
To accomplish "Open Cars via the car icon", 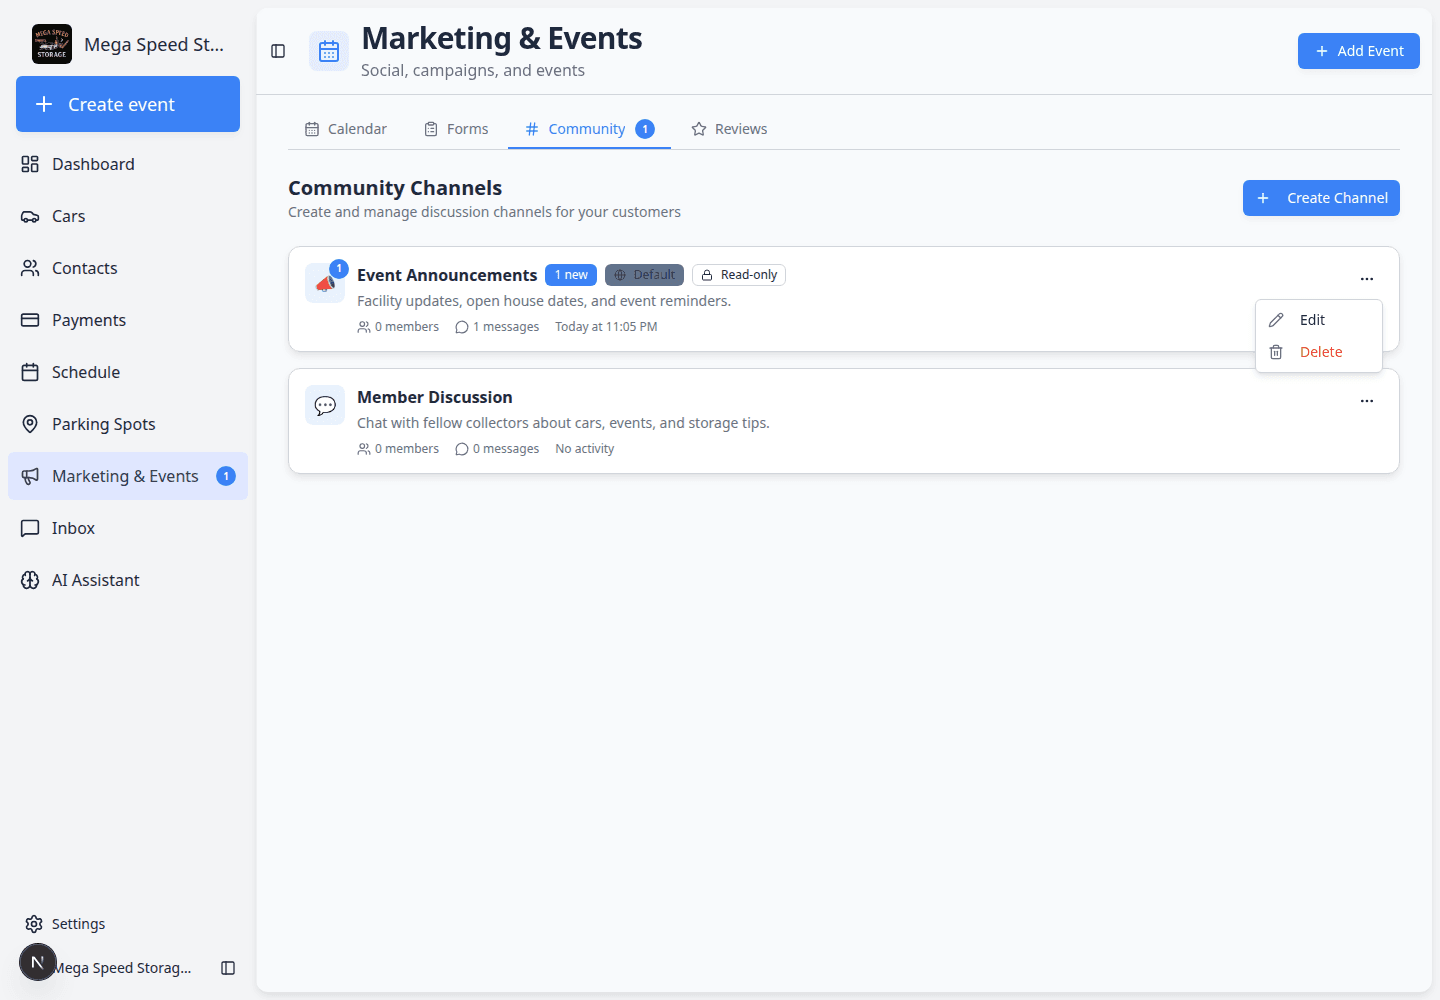I will 30,216.
